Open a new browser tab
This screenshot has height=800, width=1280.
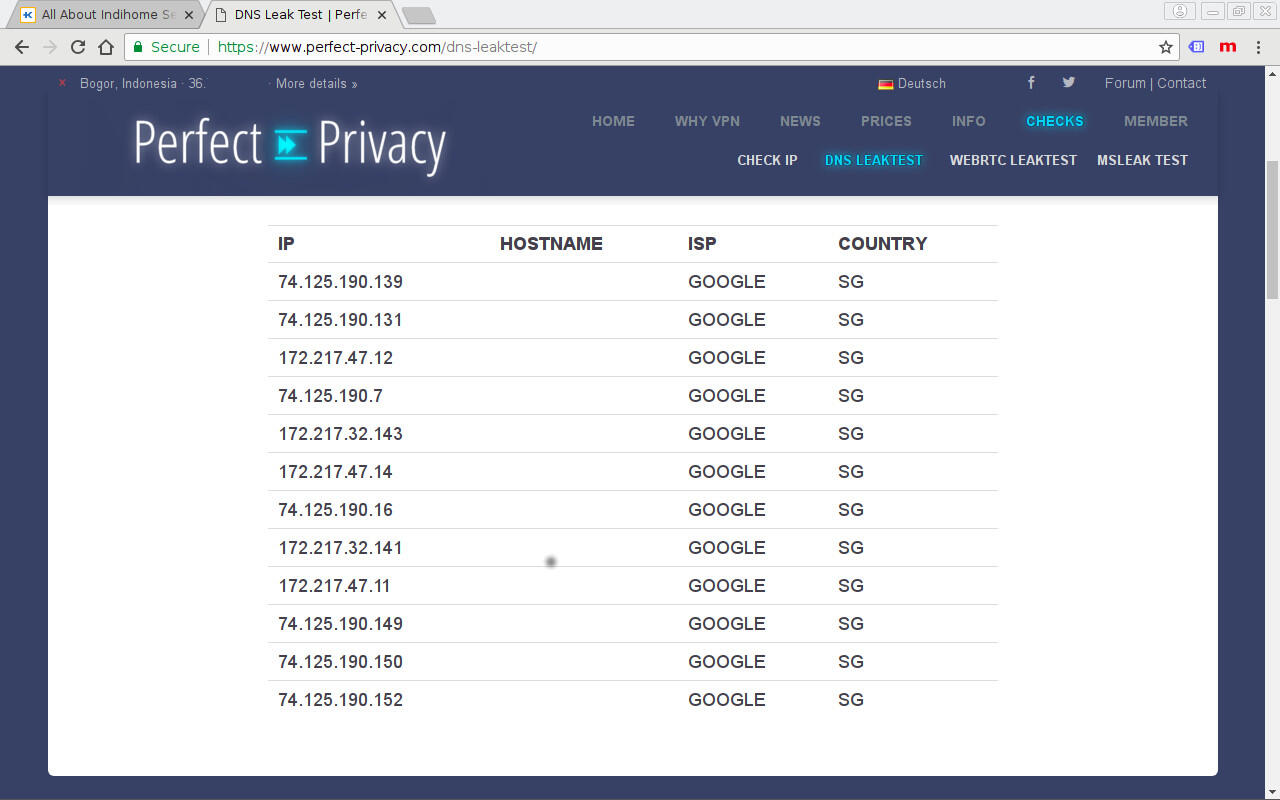(x=417, y=15)
